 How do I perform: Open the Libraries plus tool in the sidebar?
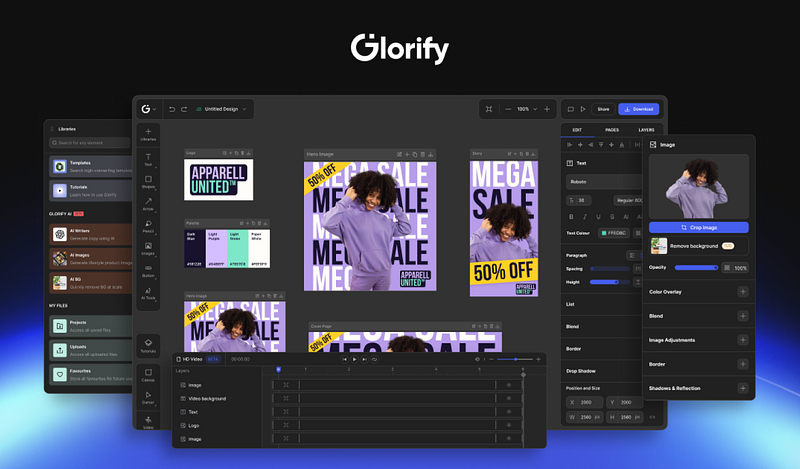coord(148,134)
